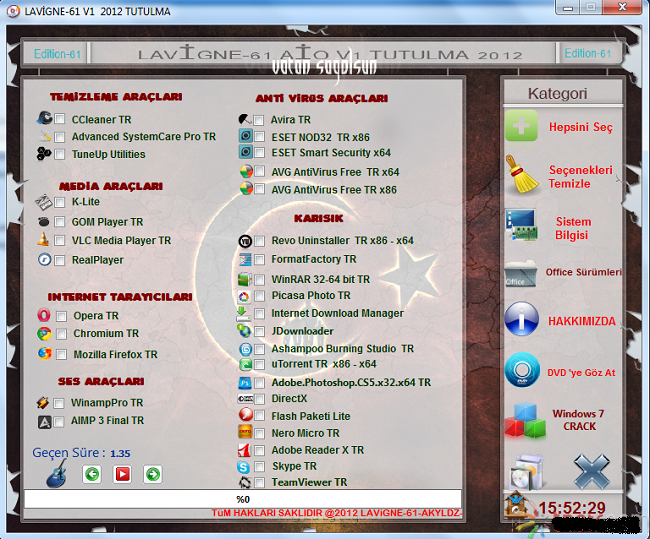Click the broom icon to clear selections
The width and height of the screenshot is (650, 539).
click(521, 176)
